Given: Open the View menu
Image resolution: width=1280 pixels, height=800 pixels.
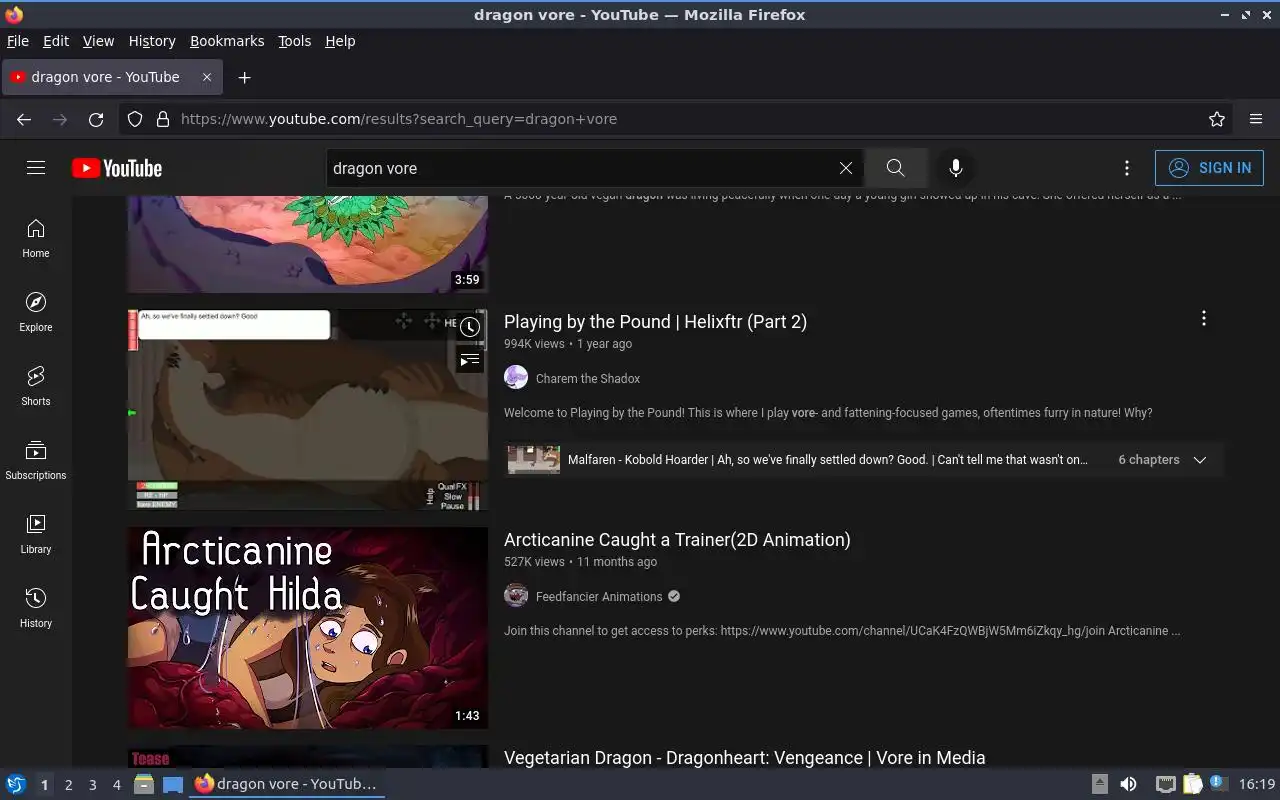Looking at the screenshot, I should [98, 41].
